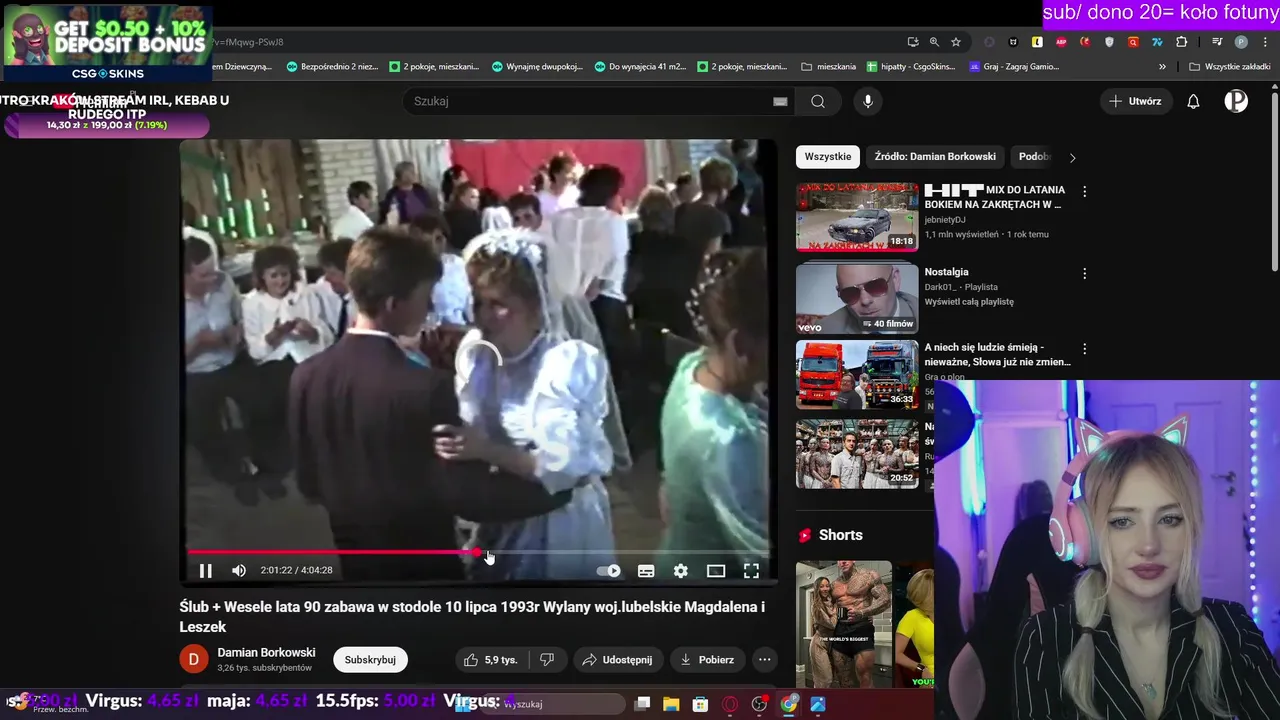Click the Windows taskbar search box
Viewport: 1280px width, 720px height.
[553, 704]
